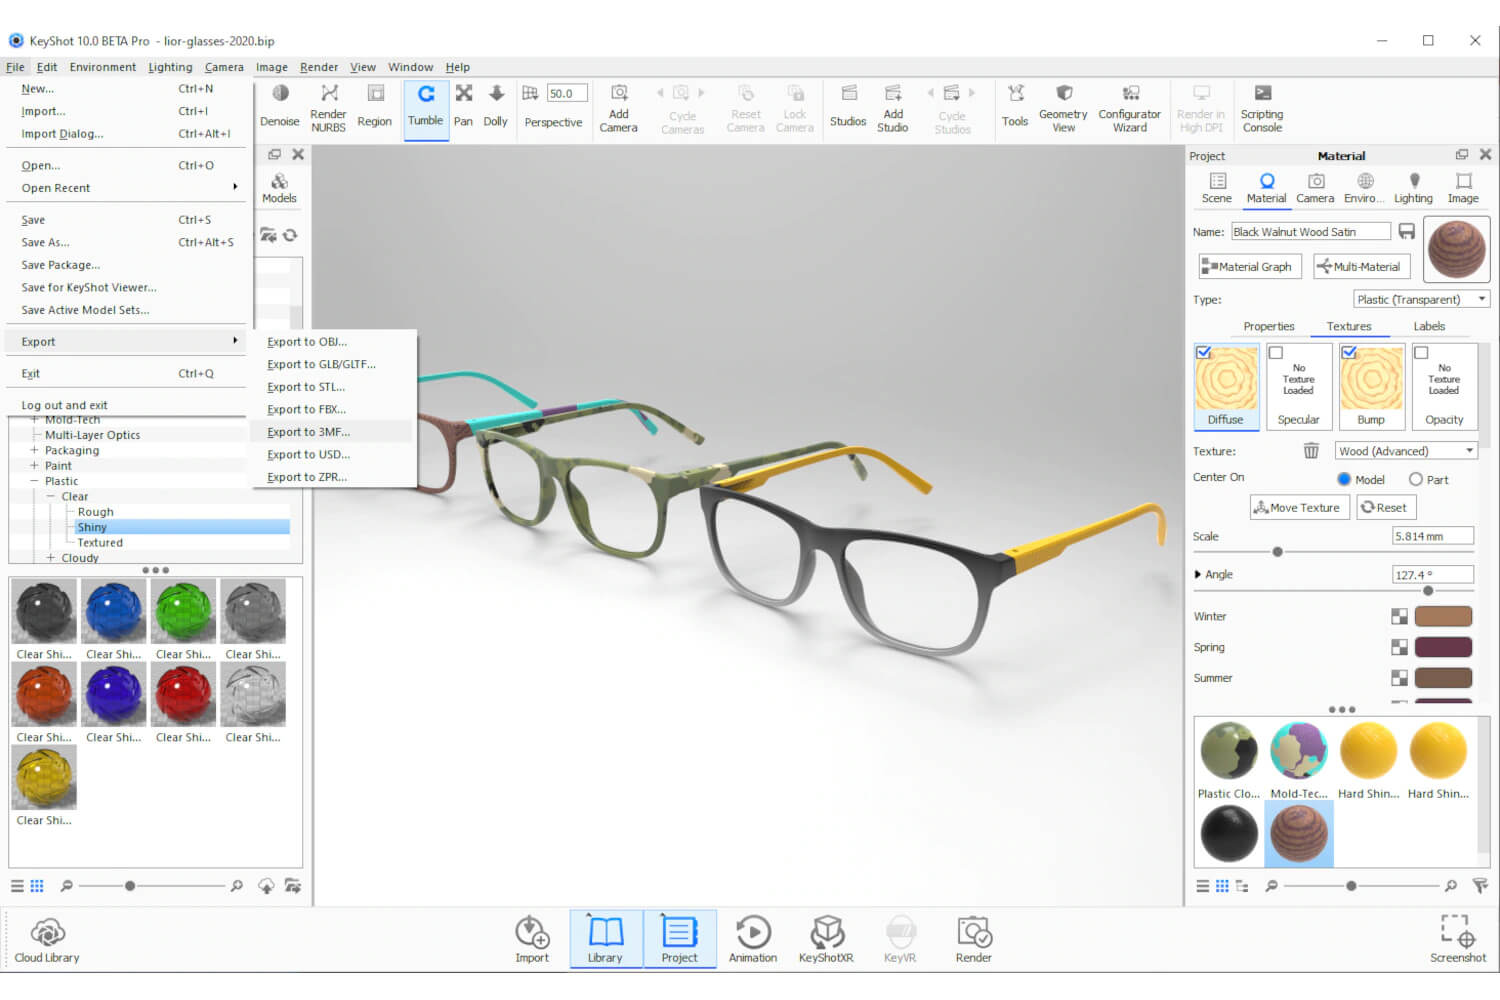Viewport: 1500px width, 1000px height.
Task: Open the material Type dropdown
Action: (x=1421, y=299)
